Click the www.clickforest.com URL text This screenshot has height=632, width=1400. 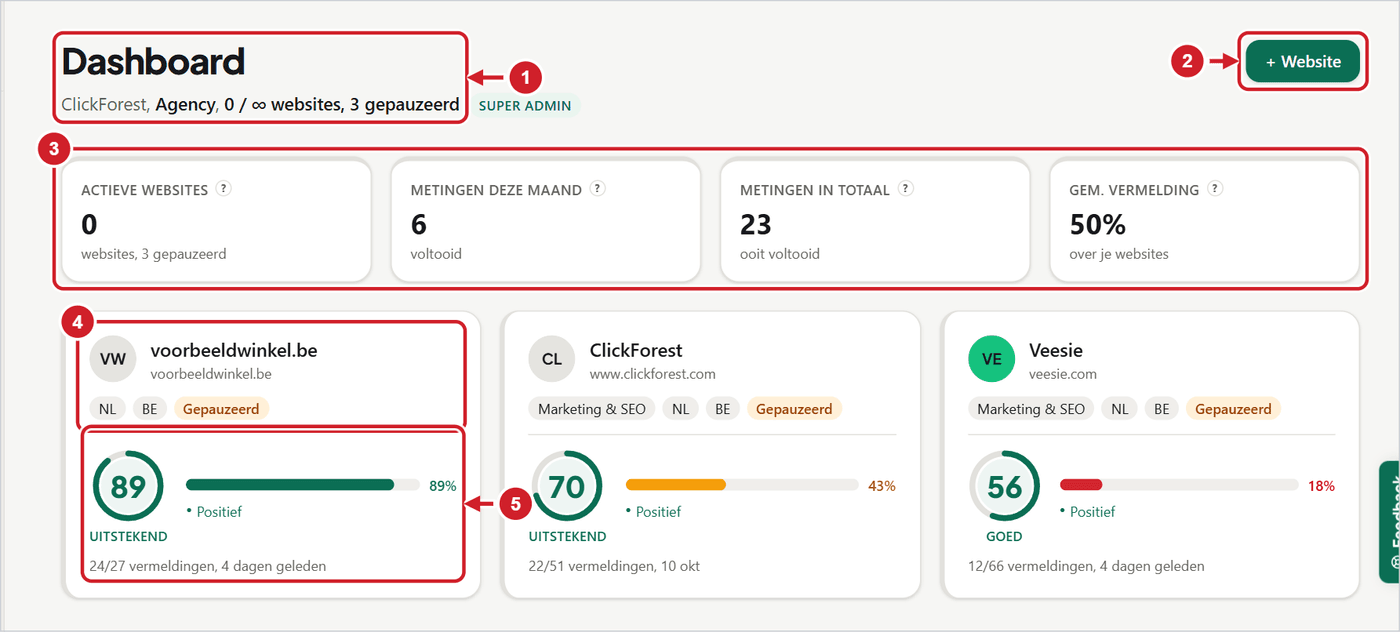point(652,374)
